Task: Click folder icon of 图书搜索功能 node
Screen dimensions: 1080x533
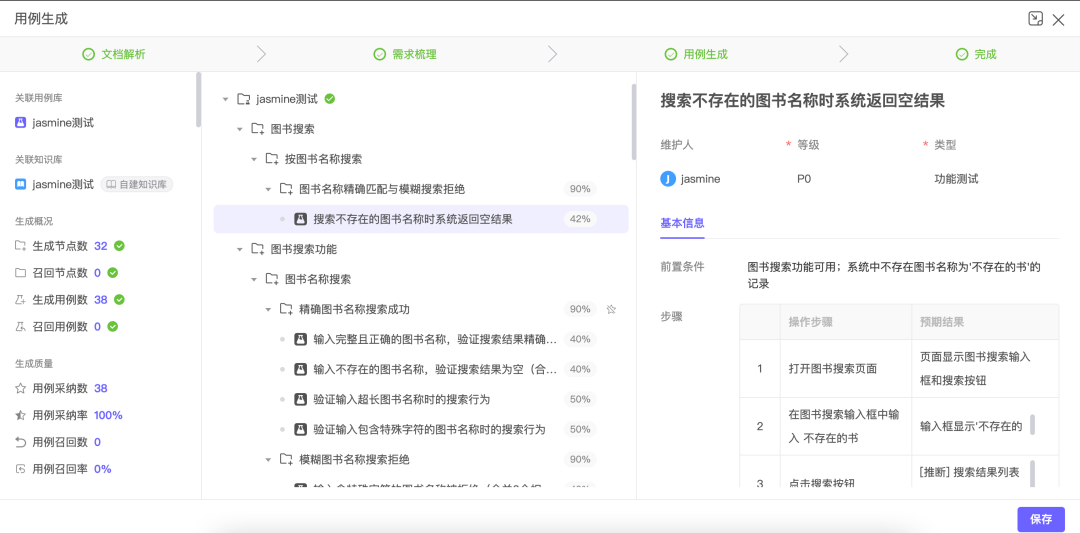Action: coord(258,249)
